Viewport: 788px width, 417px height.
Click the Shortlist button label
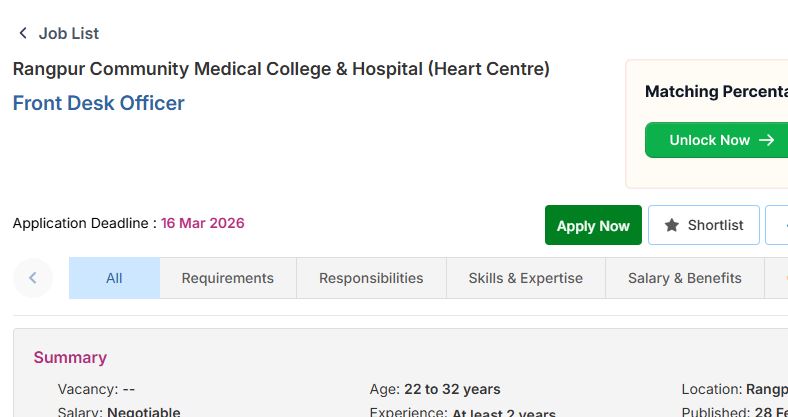(x=715, y=225)
